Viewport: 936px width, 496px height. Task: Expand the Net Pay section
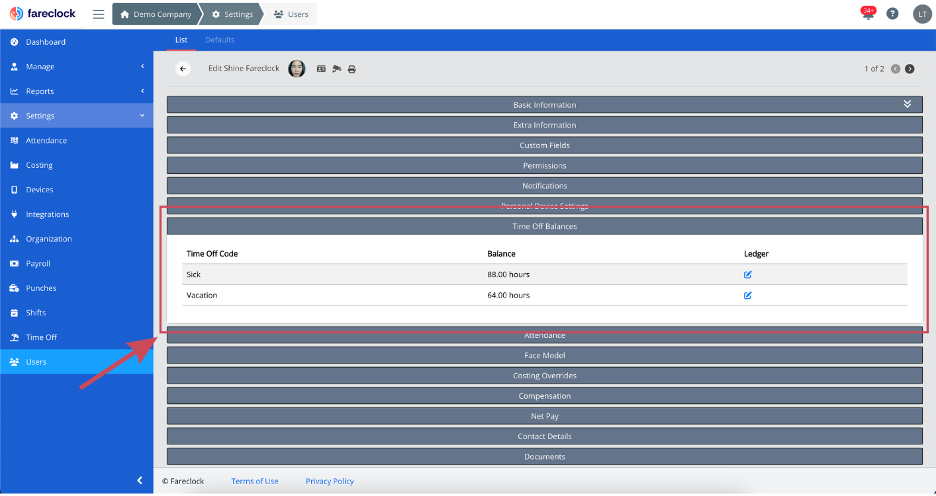(x=544, y=417)
